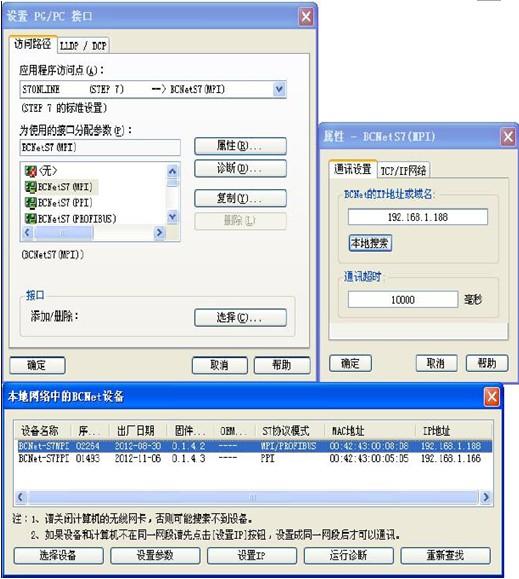Click the 设置IP button

click(252, 555)
